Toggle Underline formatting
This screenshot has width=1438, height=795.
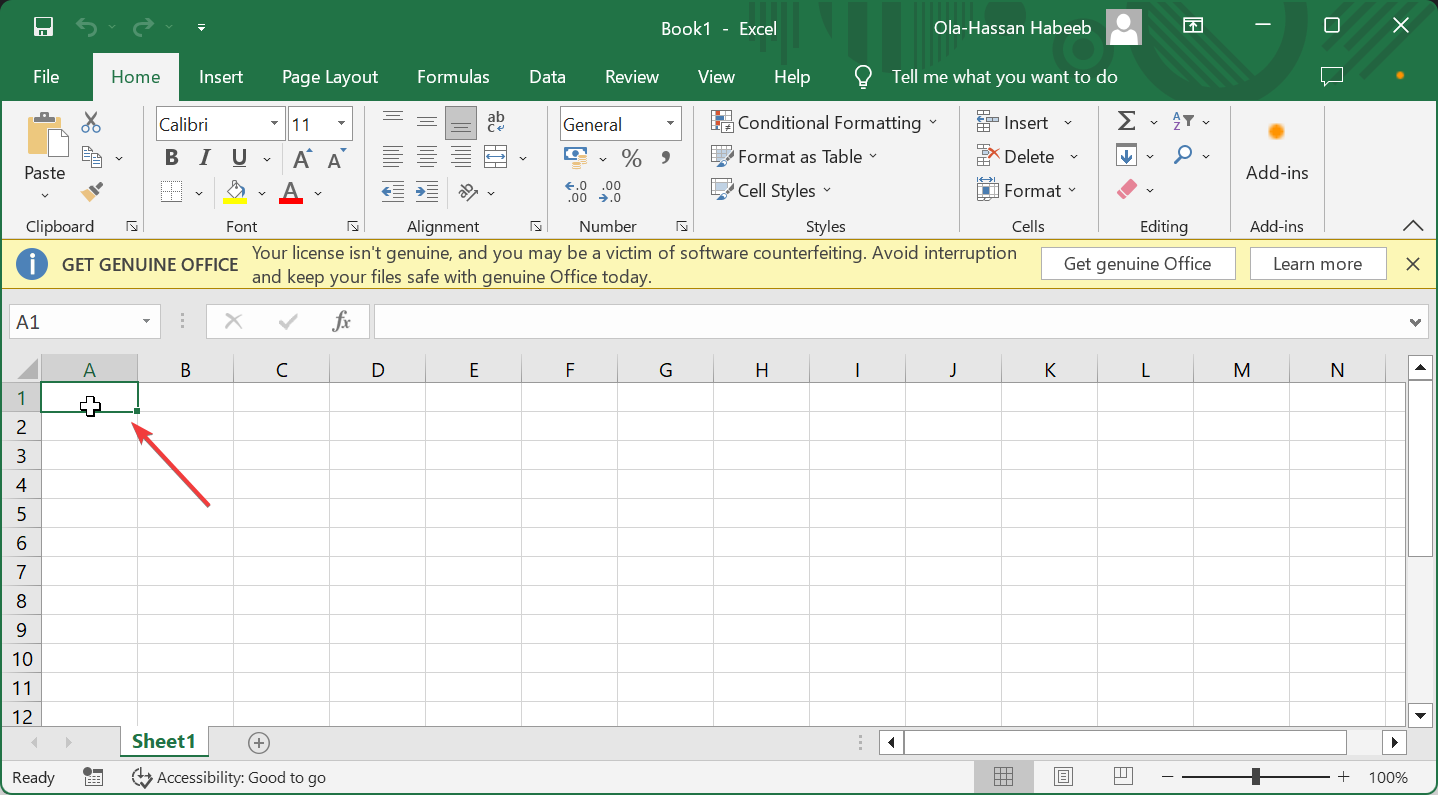(239, 158)
